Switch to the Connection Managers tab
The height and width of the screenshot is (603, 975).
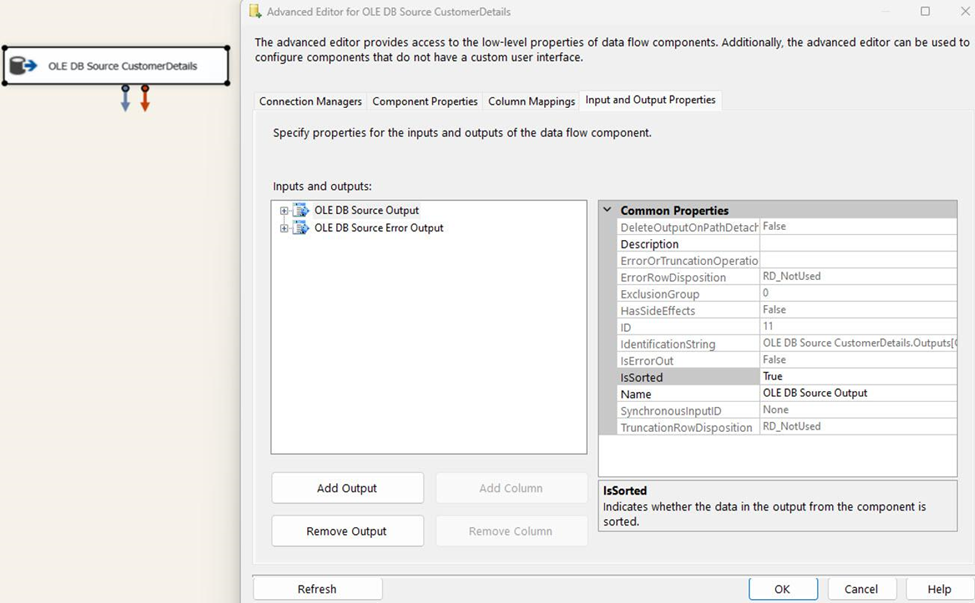pos(310,100)
